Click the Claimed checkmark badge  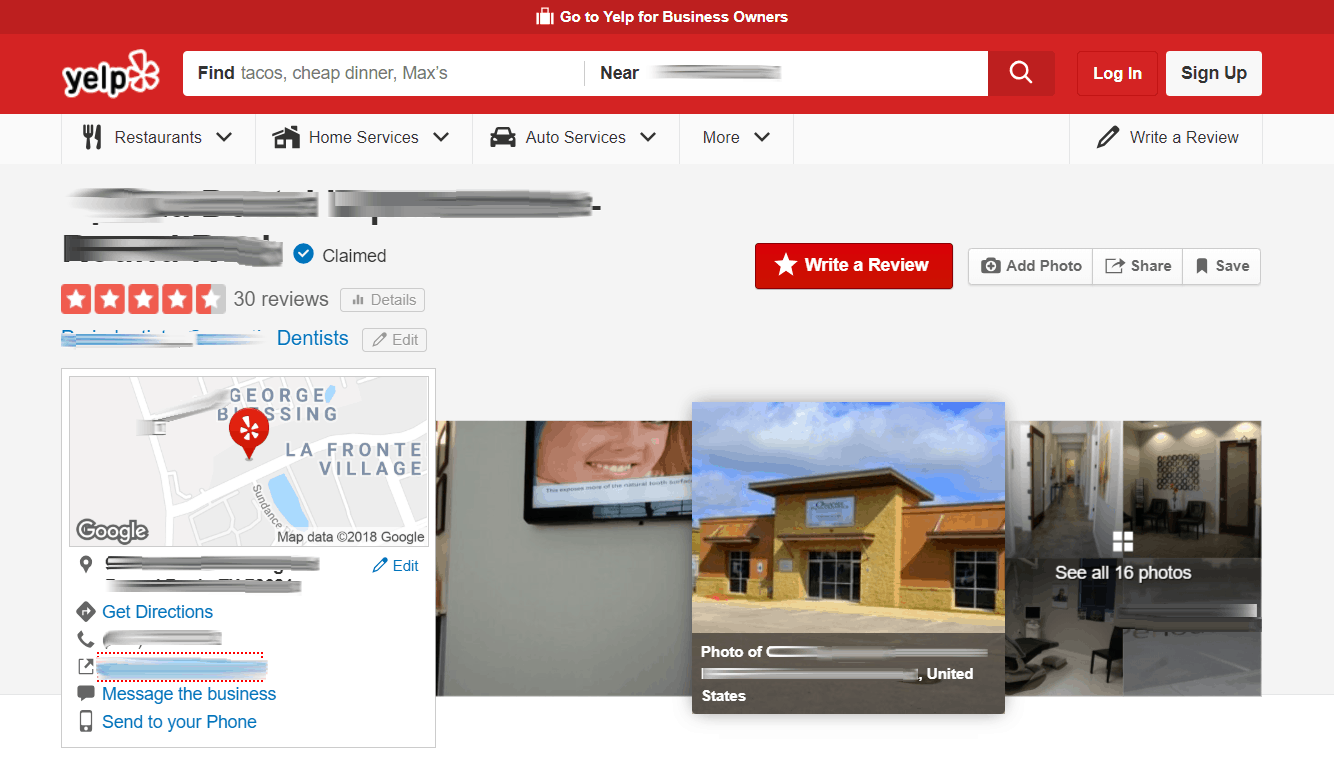coord(303,254)
